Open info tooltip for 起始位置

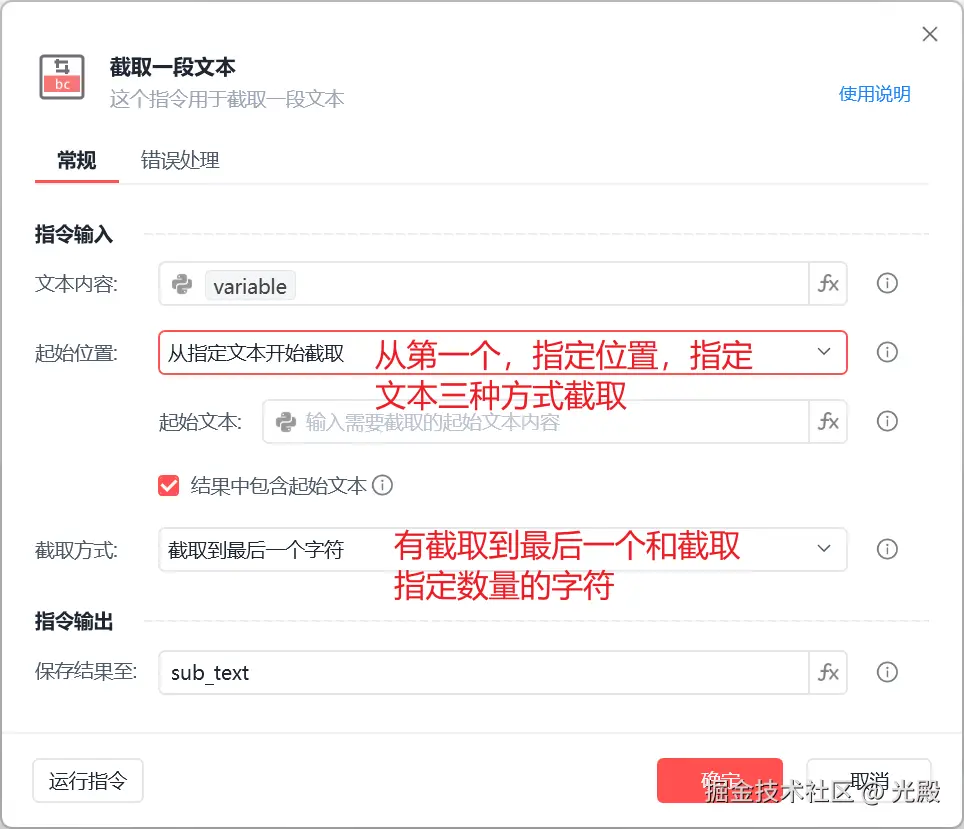(x=887, y=352)
